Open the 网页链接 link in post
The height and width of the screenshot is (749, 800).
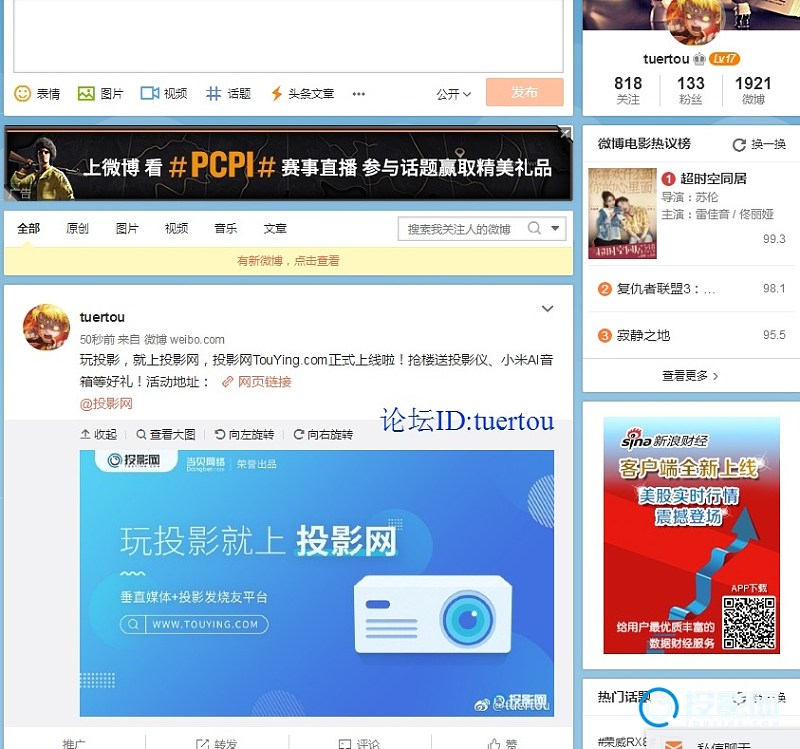pos(257,382)
